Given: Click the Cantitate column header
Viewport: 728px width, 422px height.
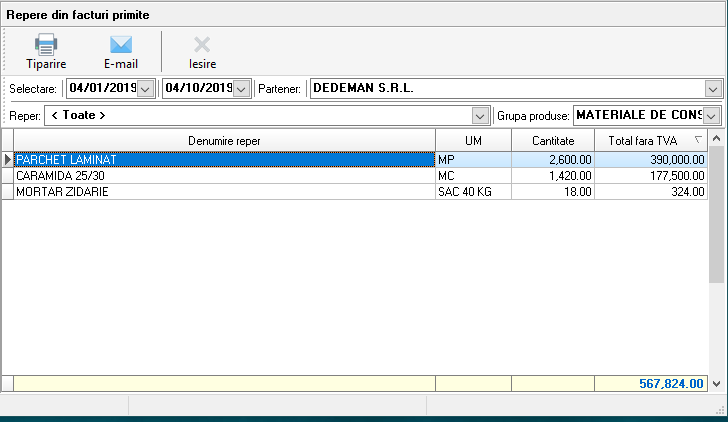Looking at the screenshot, I should point(552,141).
